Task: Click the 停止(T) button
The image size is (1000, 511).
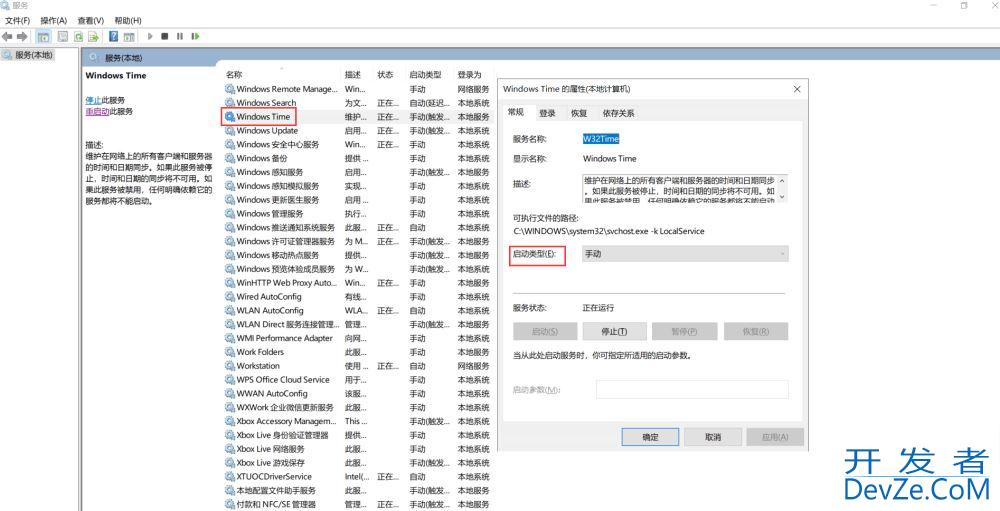Action: click(x=615, y=332)
